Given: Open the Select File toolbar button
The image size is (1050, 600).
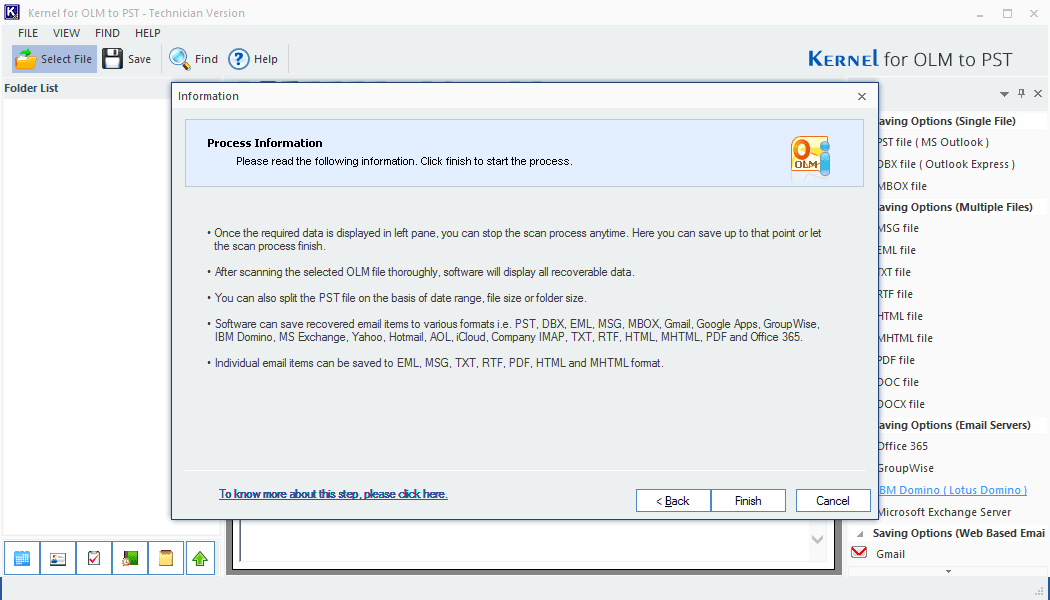Looking at the screenshot, I should coord(54,59).
